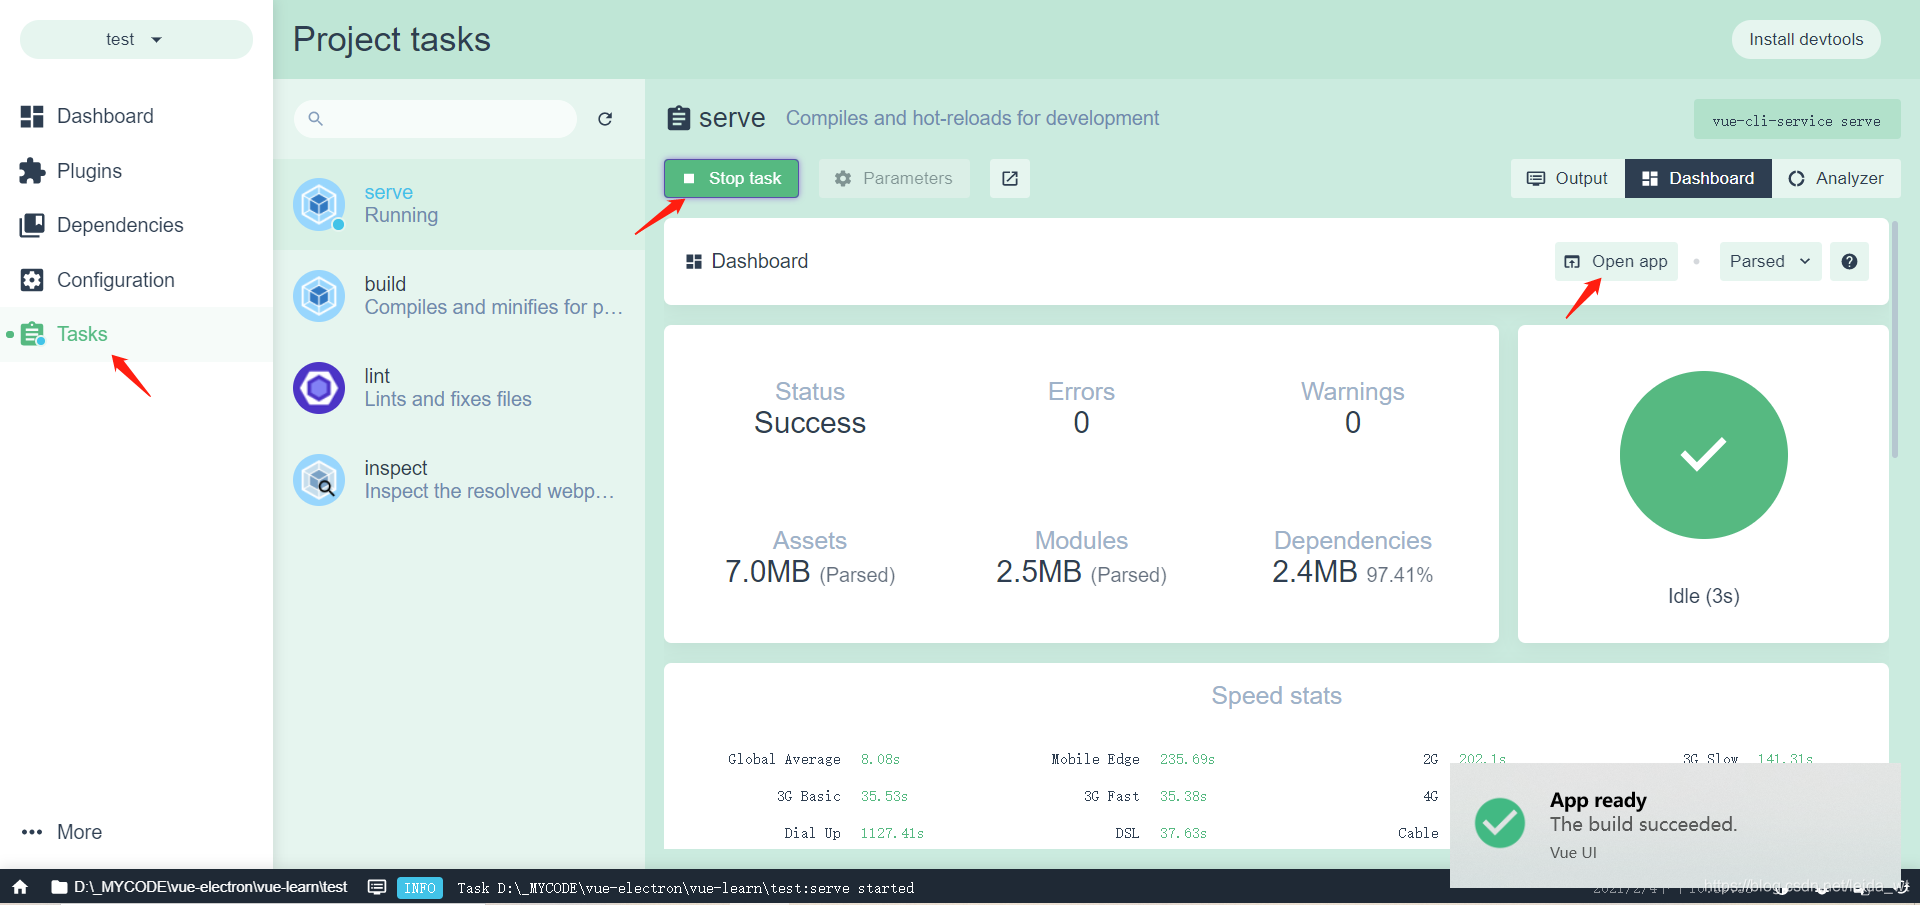Click the INFO badge in status bar
Image resolution: width=1920 pixels, height=905 pixels.
click(420, 888)
